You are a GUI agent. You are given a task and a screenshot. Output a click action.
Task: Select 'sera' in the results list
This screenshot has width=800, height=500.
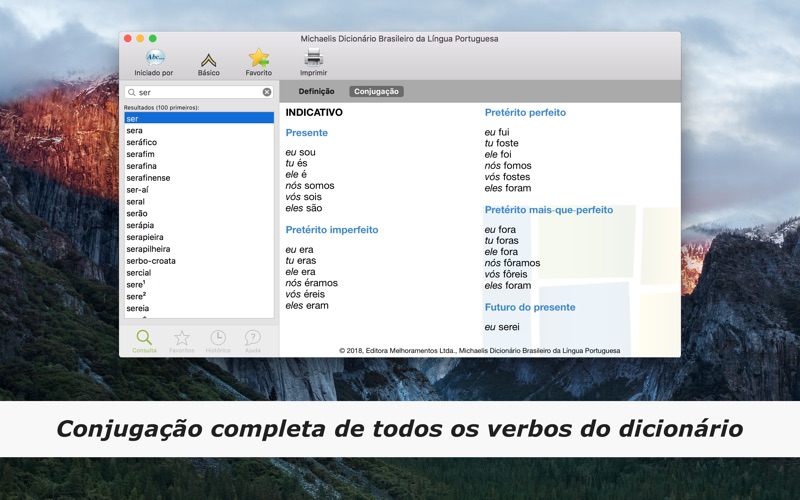(199, 131)
